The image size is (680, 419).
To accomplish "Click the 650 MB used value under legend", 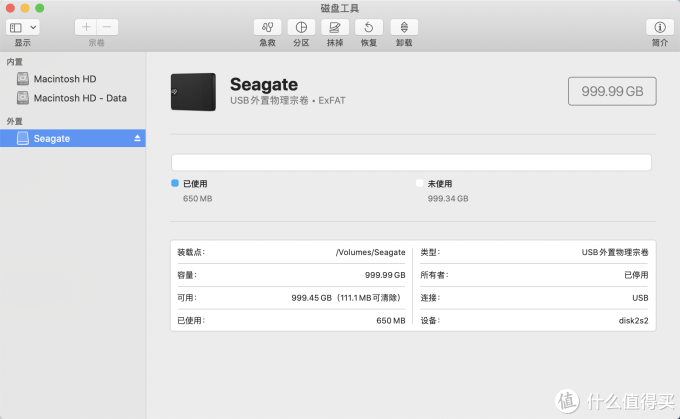I will (197, 199).
